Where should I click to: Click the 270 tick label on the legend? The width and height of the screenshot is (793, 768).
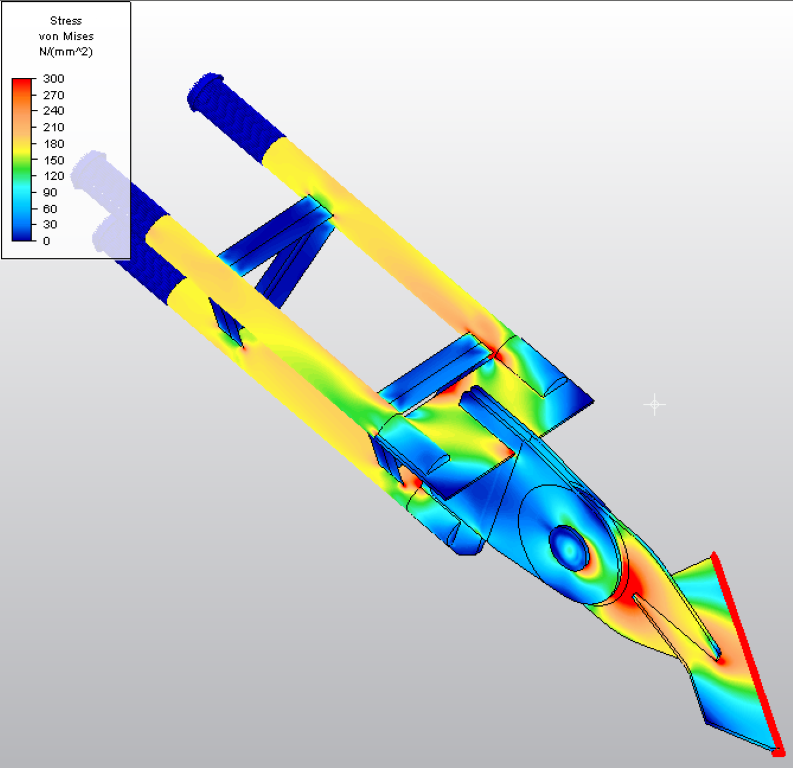(54, 95)
